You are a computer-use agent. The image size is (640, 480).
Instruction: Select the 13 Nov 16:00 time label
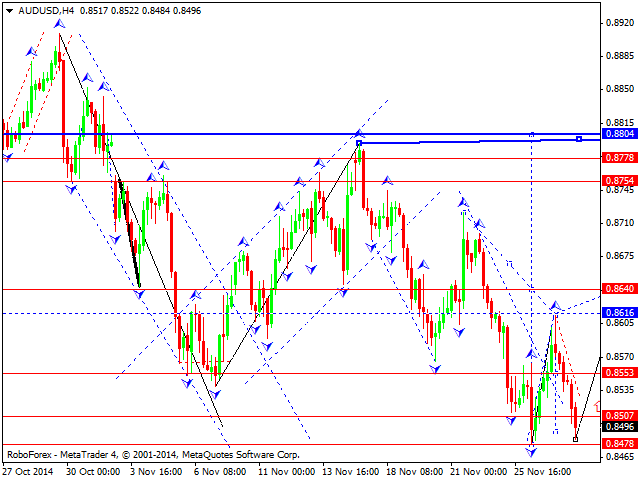tap(350, 471)
